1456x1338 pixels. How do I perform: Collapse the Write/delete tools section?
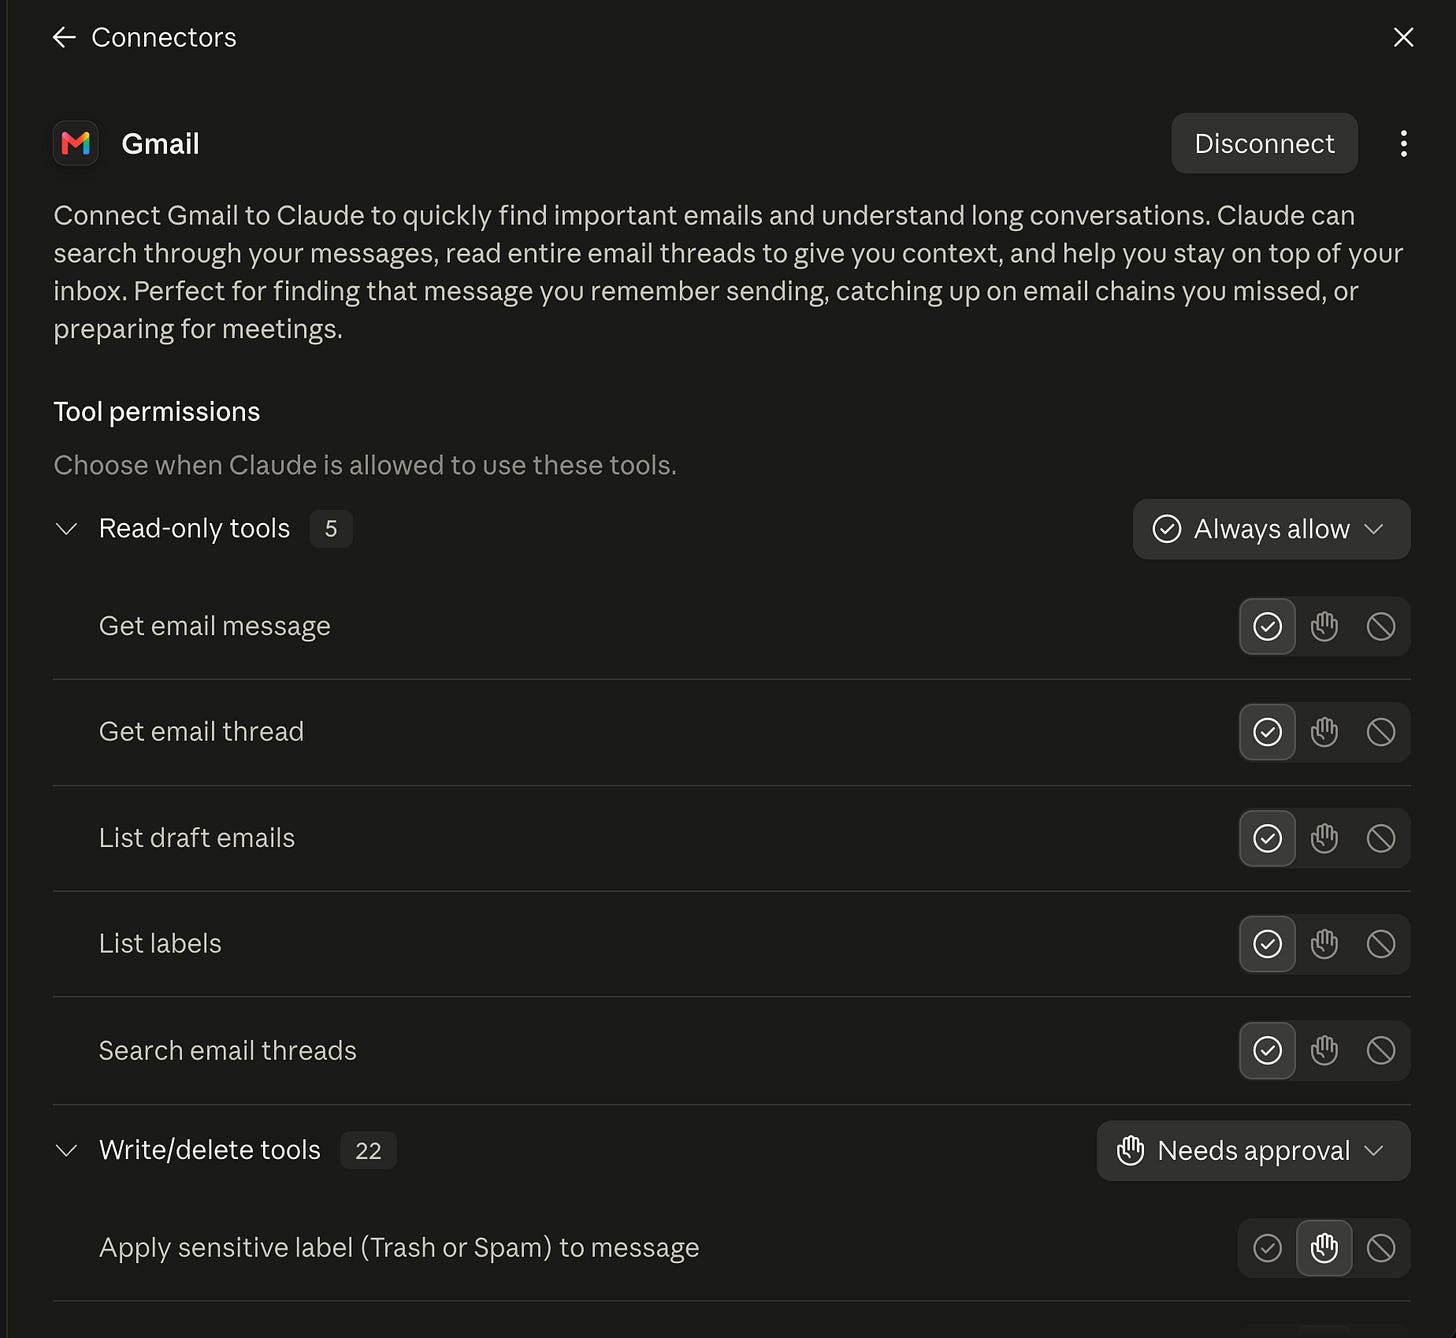(67, 1151)
